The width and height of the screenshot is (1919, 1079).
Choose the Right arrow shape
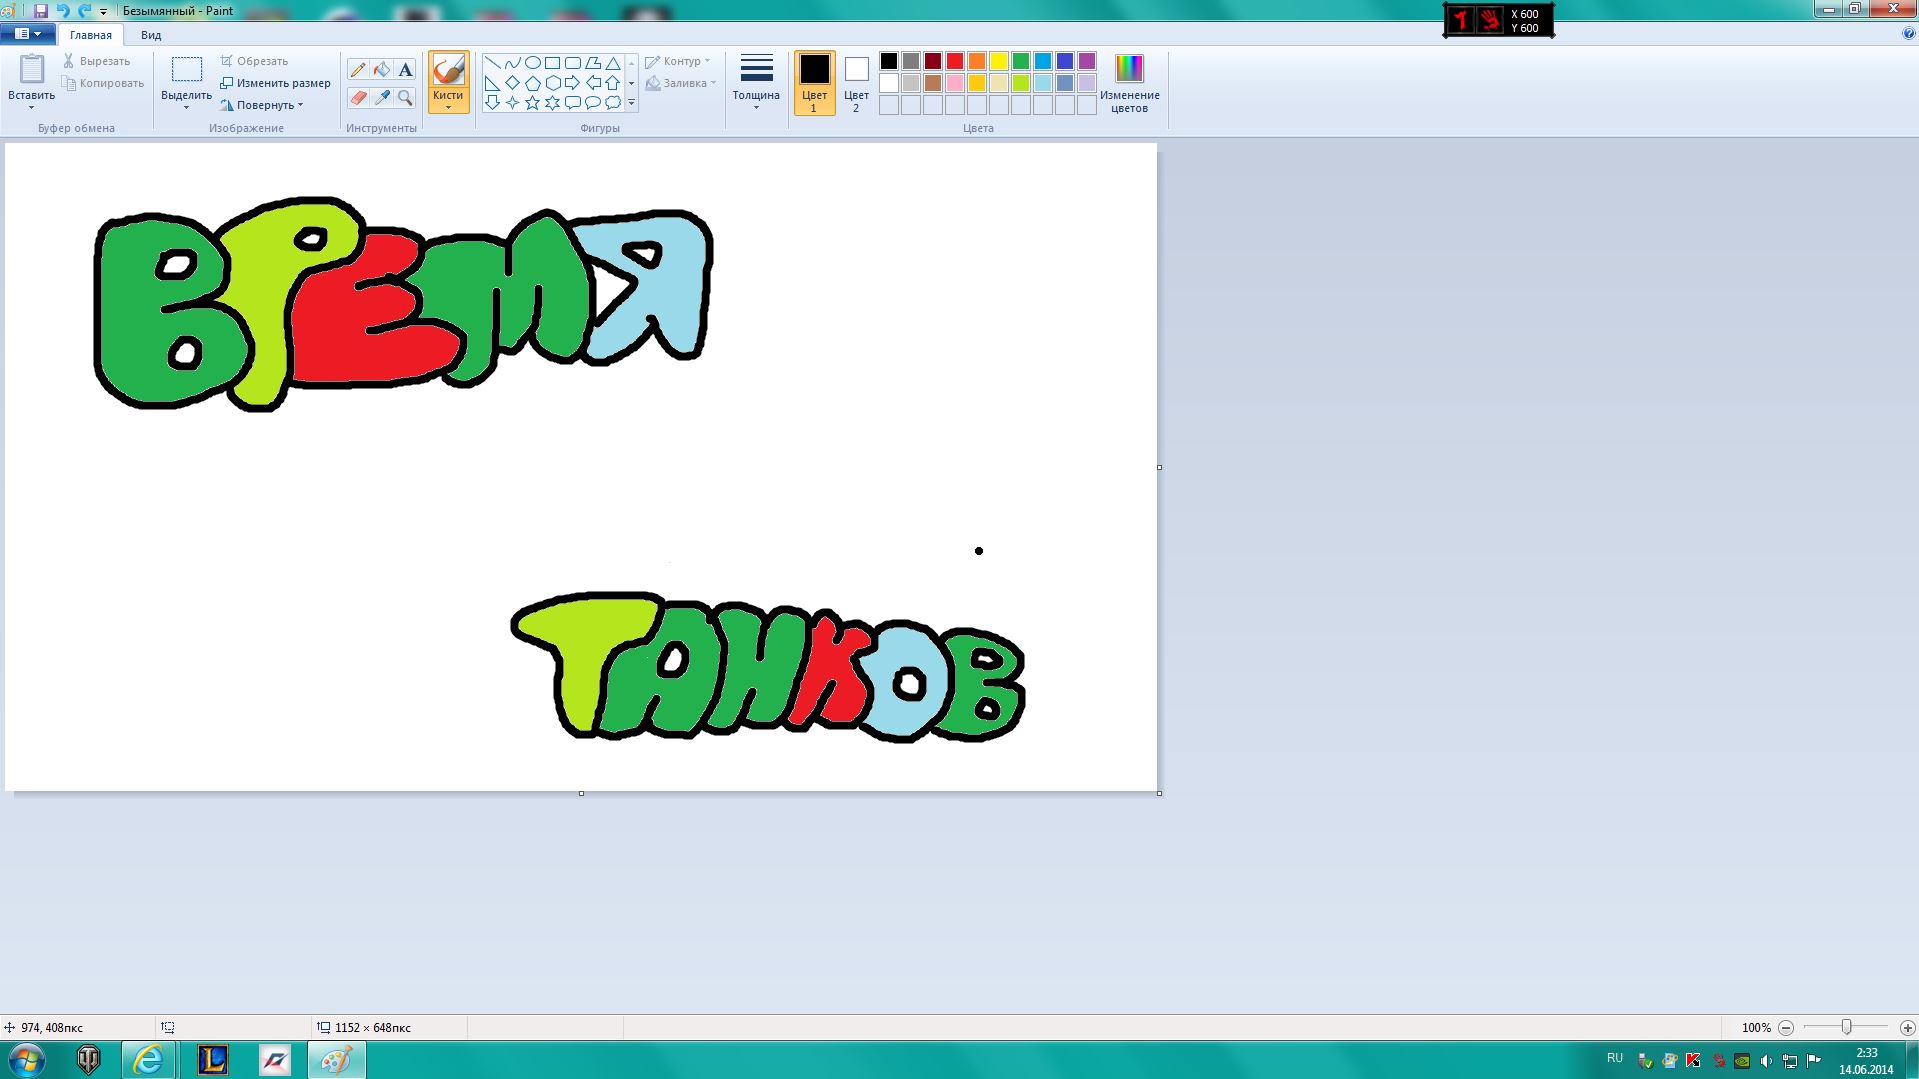point(572,83)
